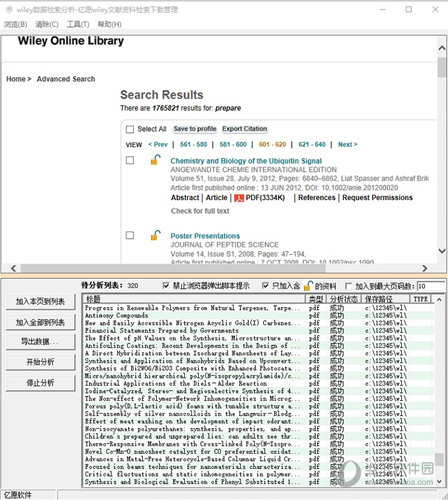The image size is (448, 500).
Task: Go to Advanced Search breadcrumb
Action: coord(66,79)
